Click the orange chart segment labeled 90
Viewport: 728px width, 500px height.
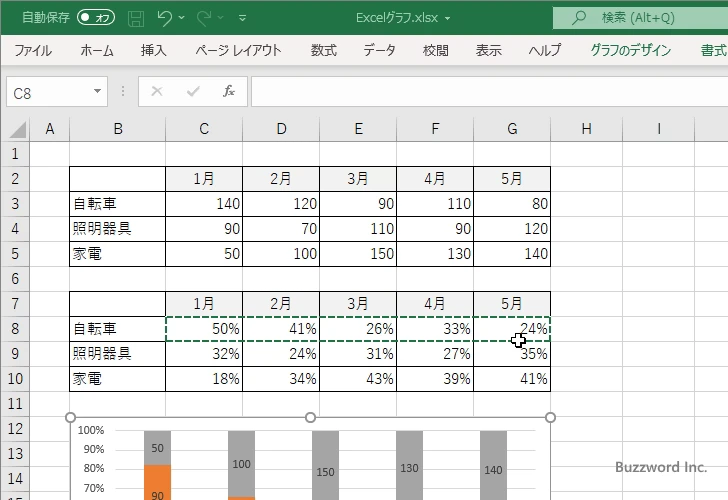[157, 483]
